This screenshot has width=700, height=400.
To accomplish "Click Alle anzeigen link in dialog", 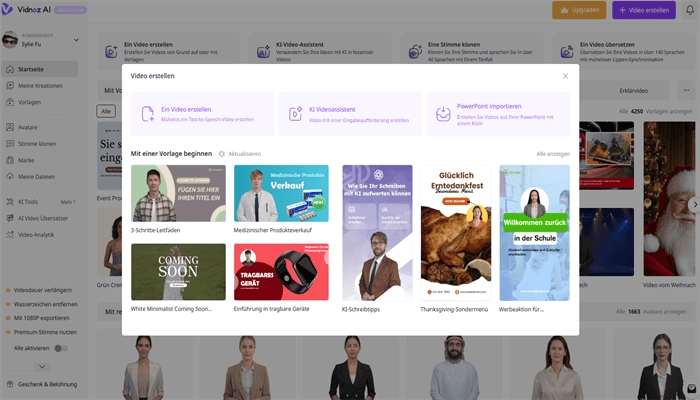I will 553,154.
